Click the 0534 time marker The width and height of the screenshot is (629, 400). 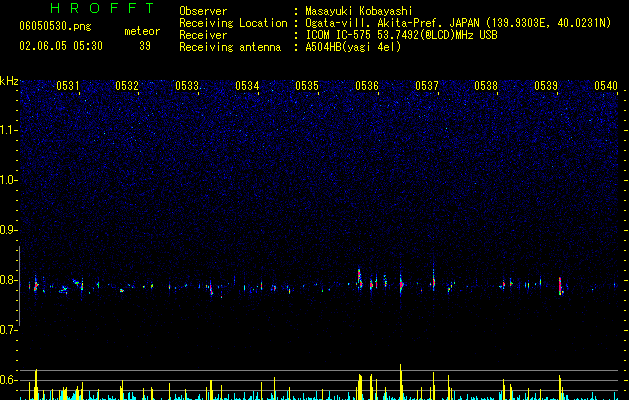247,86
